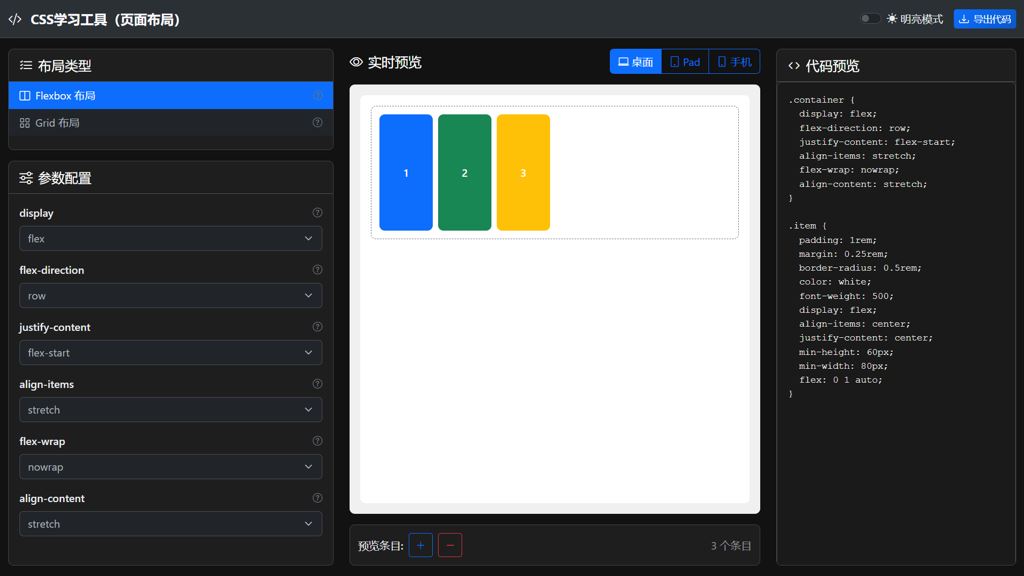Screen dimensions: 1024x576
Task: Open the display dropdown showing flex
Action: pyautogui.click(x=171, y=239)
